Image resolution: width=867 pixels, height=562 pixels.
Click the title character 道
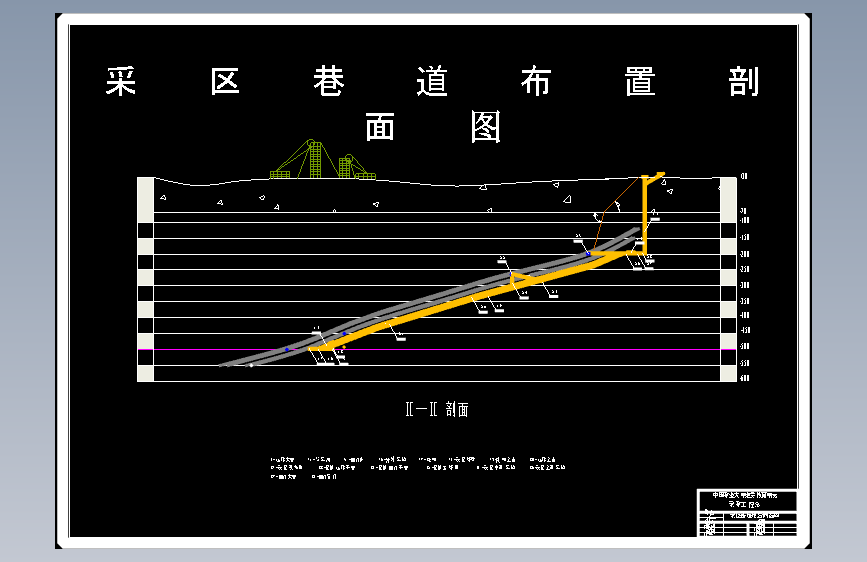[432, 81]
